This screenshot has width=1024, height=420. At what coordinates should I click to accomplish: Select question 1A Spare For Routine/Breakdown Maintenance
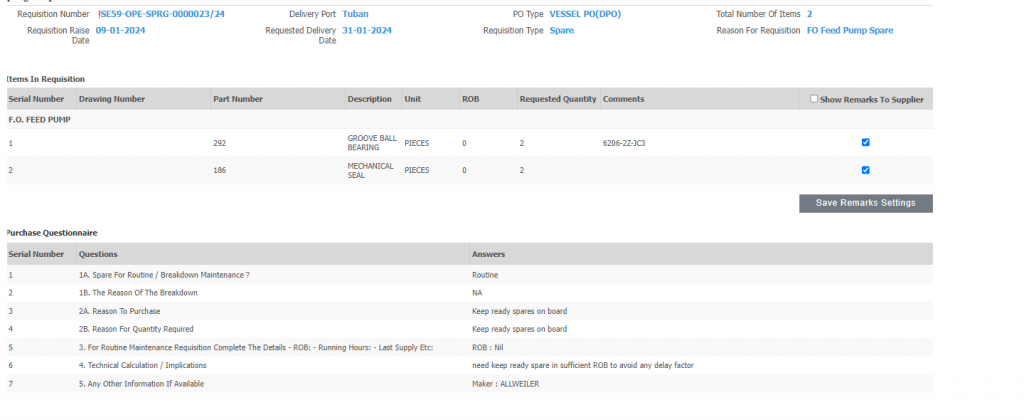(163, 274)
